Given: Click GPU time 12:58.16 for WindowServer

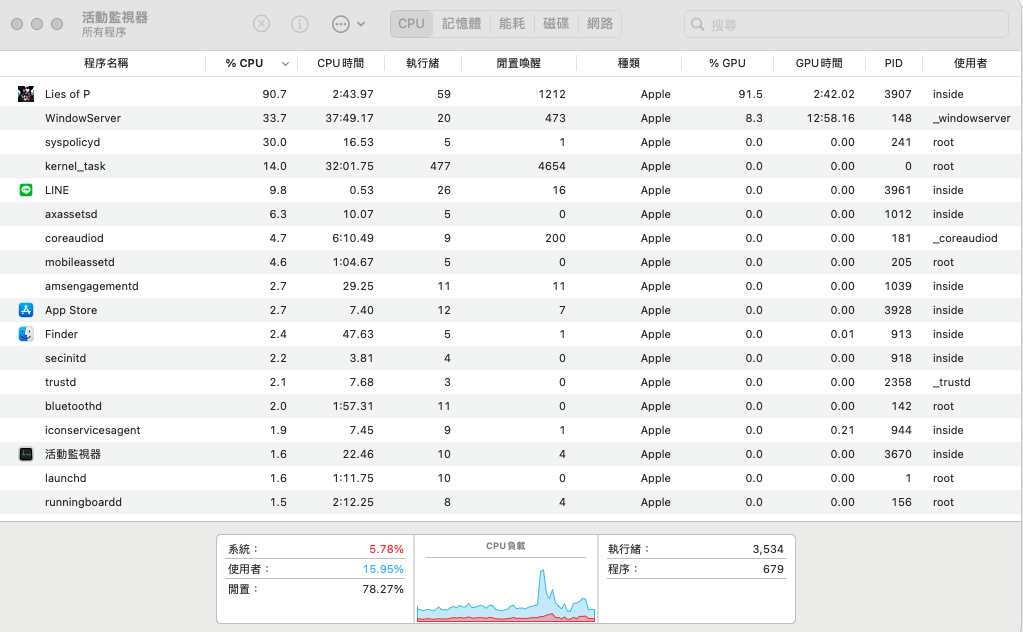Looking at the screenshot, I should point(830,118).
